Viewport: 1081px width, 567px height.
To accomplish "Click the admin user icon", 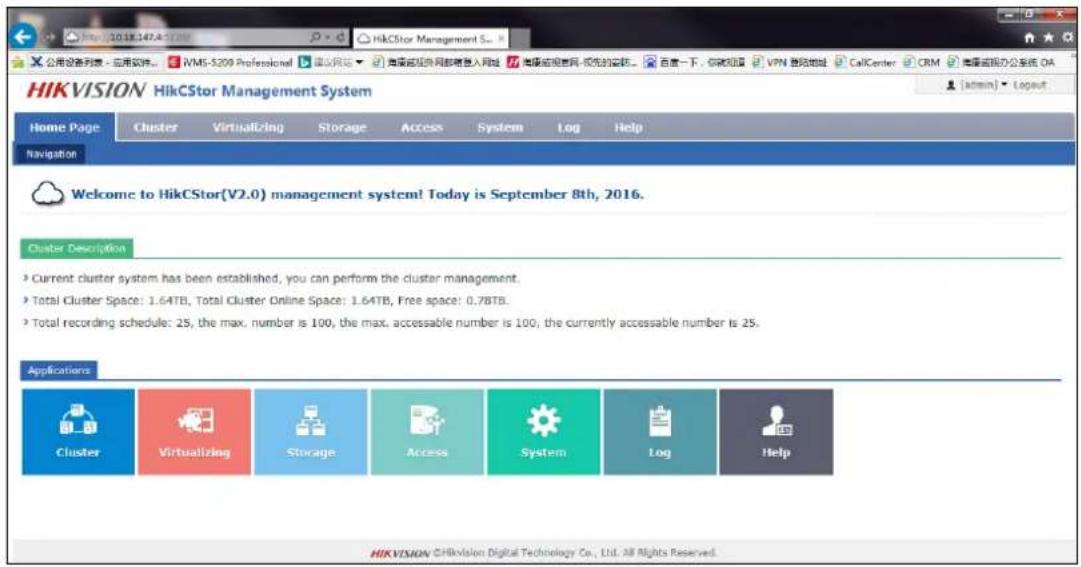I will tap(951, 85).
